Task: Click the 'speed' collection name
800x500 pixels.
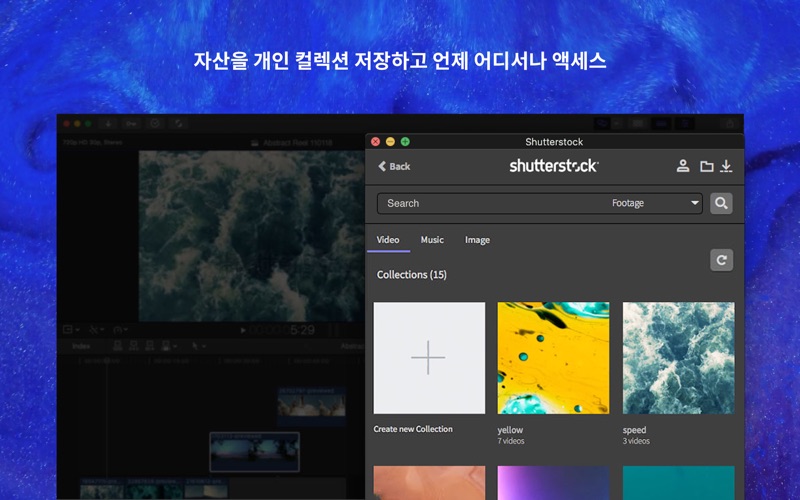Action: (634, 430)
